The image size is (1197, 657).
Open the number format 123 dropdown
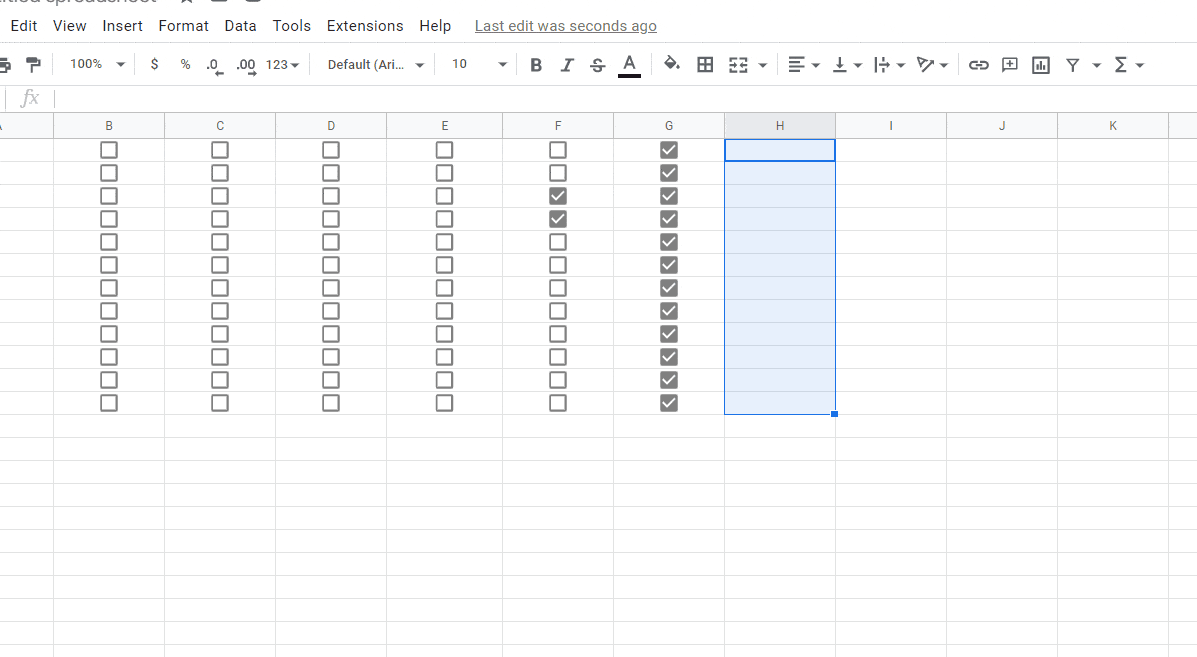(283, 64)
